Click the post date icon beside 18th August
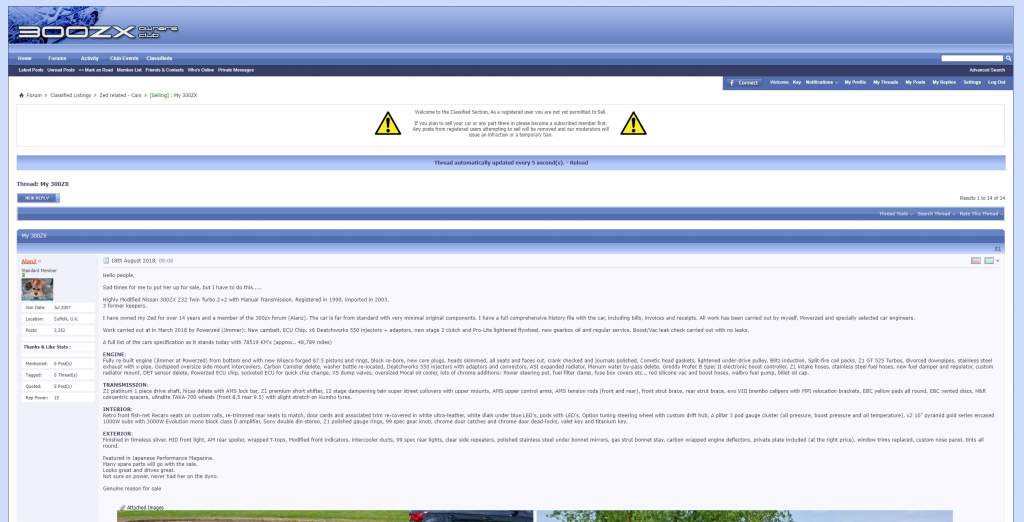This screenshot has height=522, width=1024. click(x=106, y=260)
